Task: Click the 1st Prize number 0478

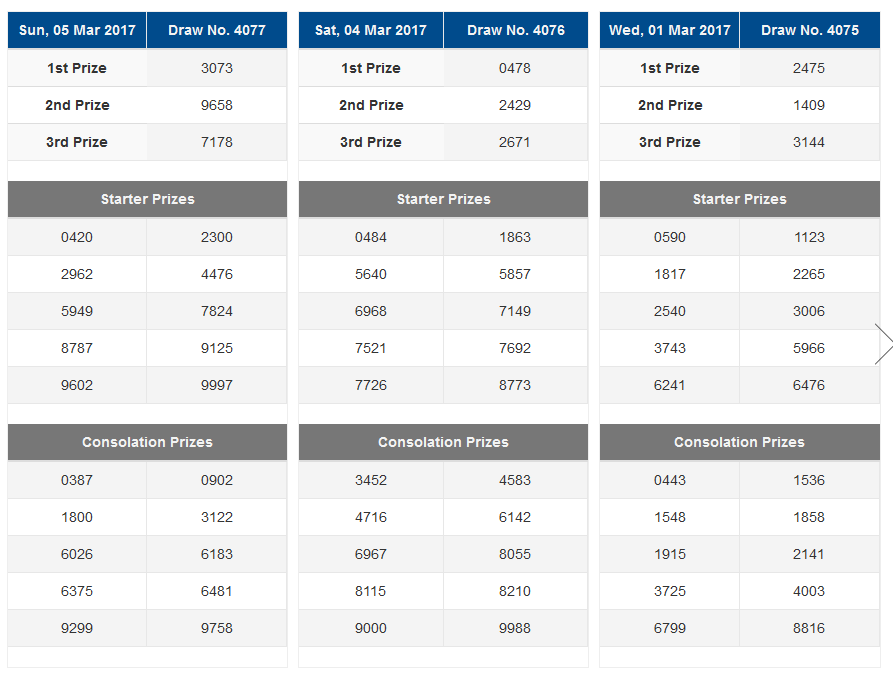Action: tap(515, 68)
